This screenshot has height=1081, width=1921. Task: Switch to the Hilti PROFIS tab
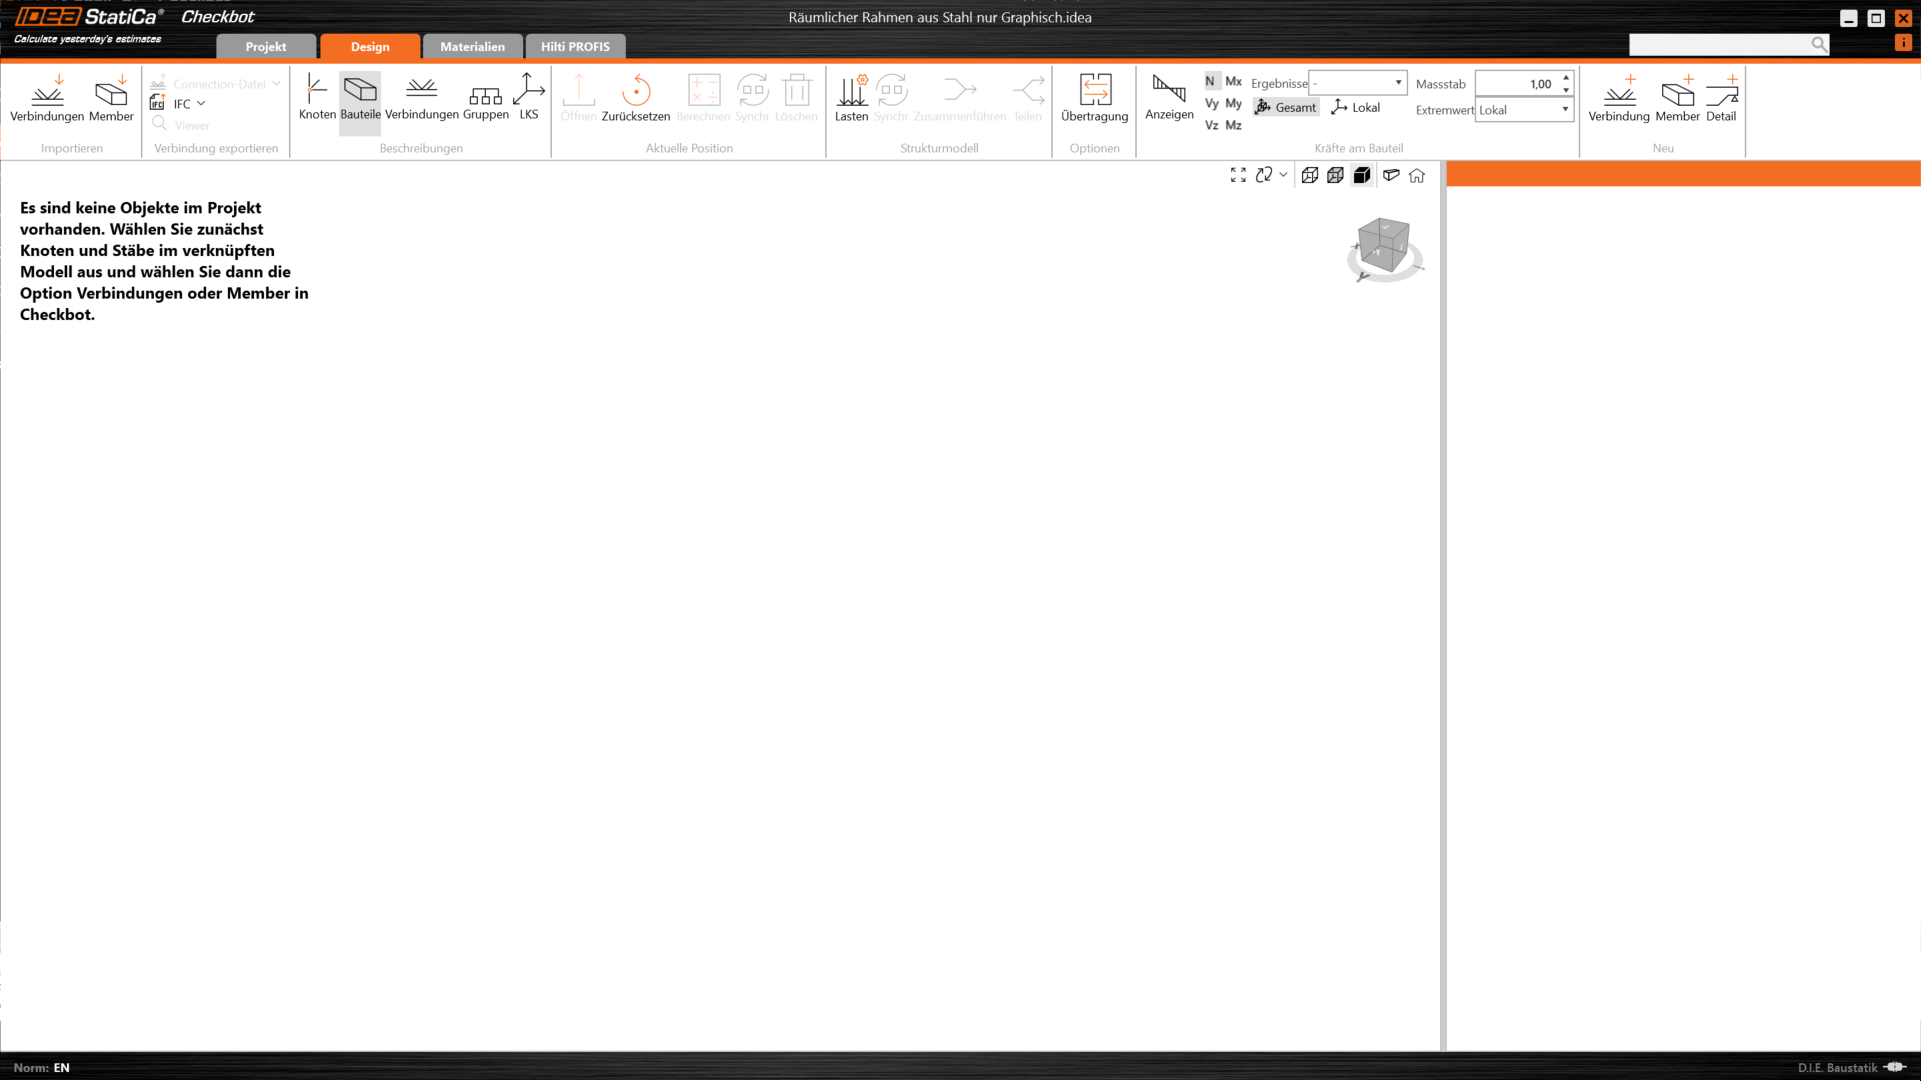[x=575, y=47]
